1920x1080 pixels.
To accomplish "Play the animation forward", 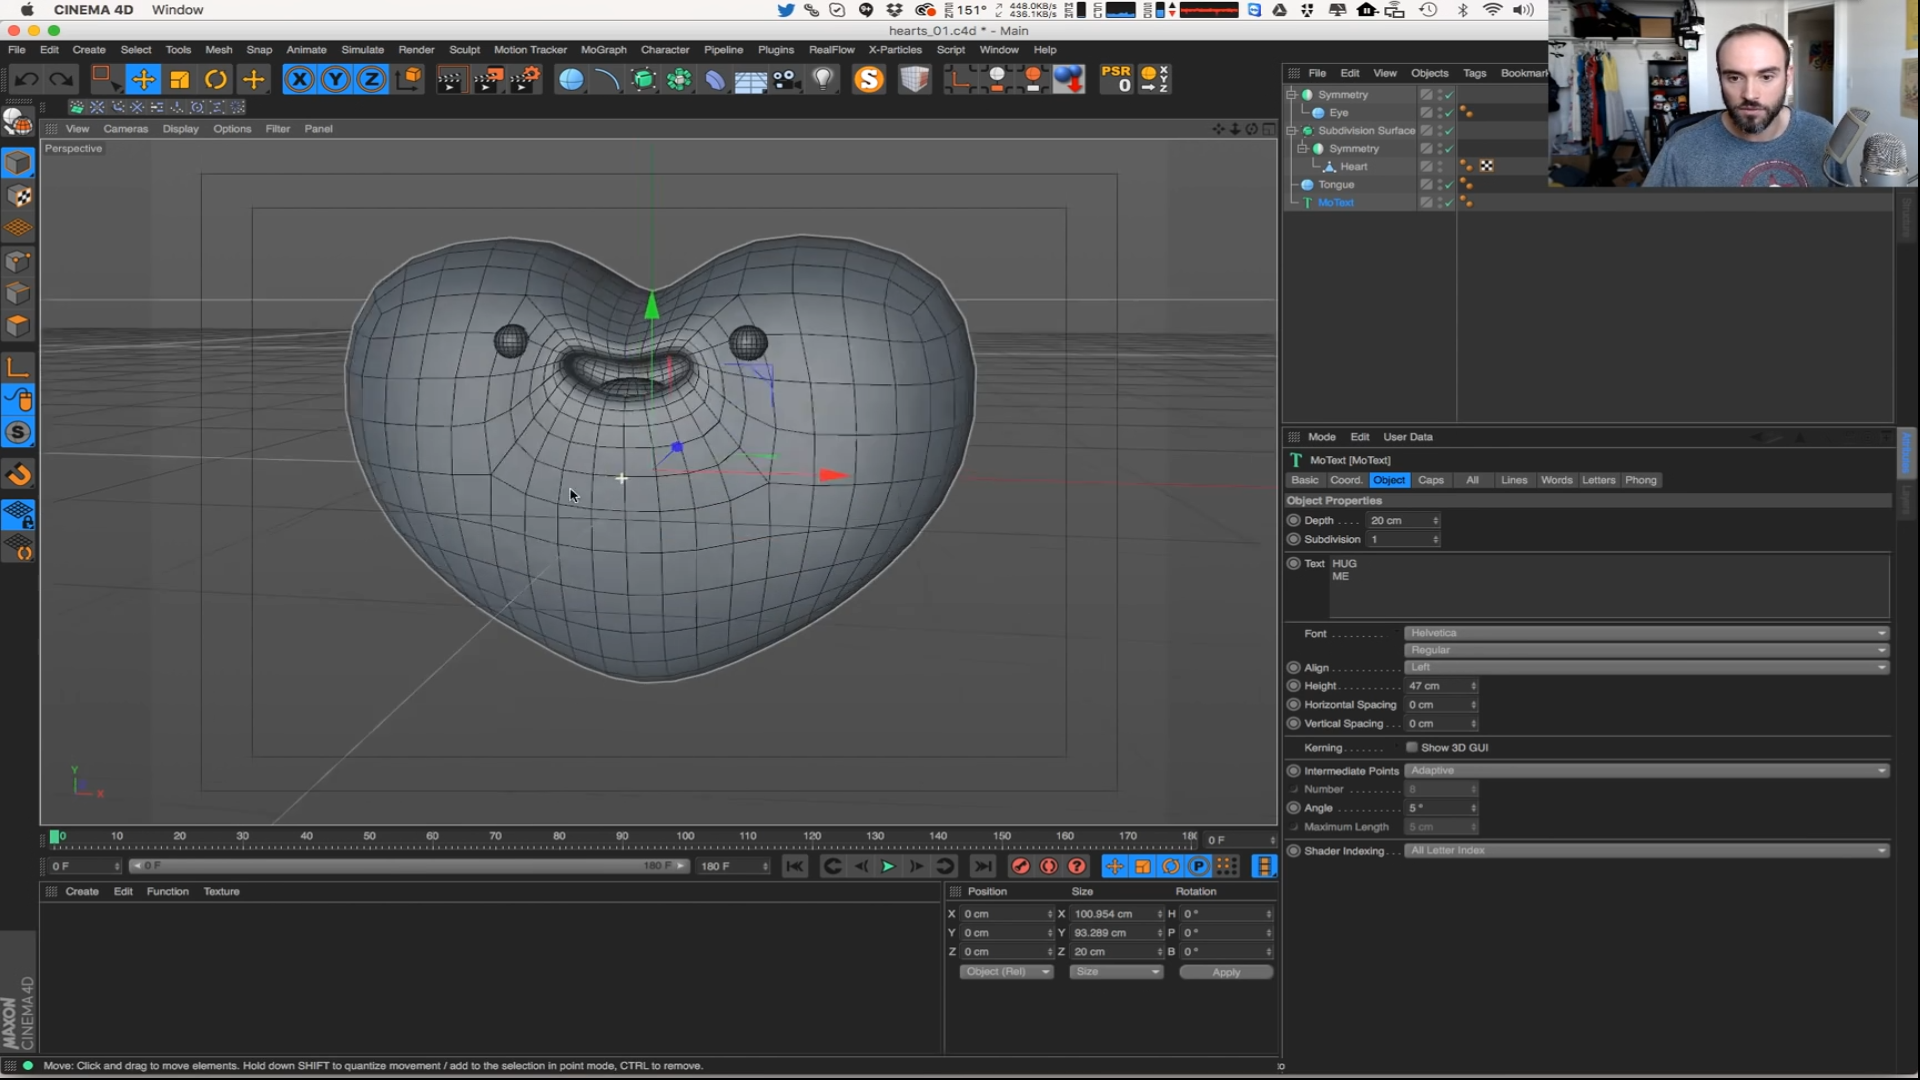I will click(x=888, y=867).
